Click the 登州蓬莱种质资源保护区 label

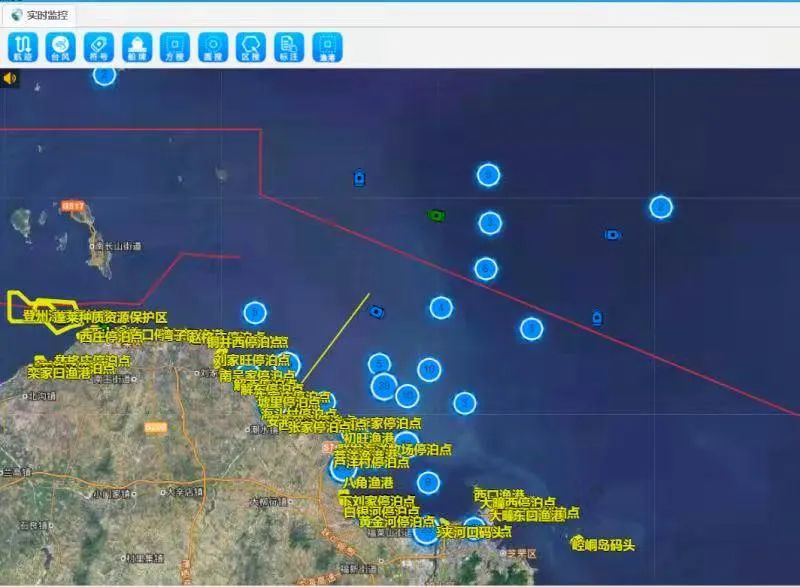tap(95, 317)
